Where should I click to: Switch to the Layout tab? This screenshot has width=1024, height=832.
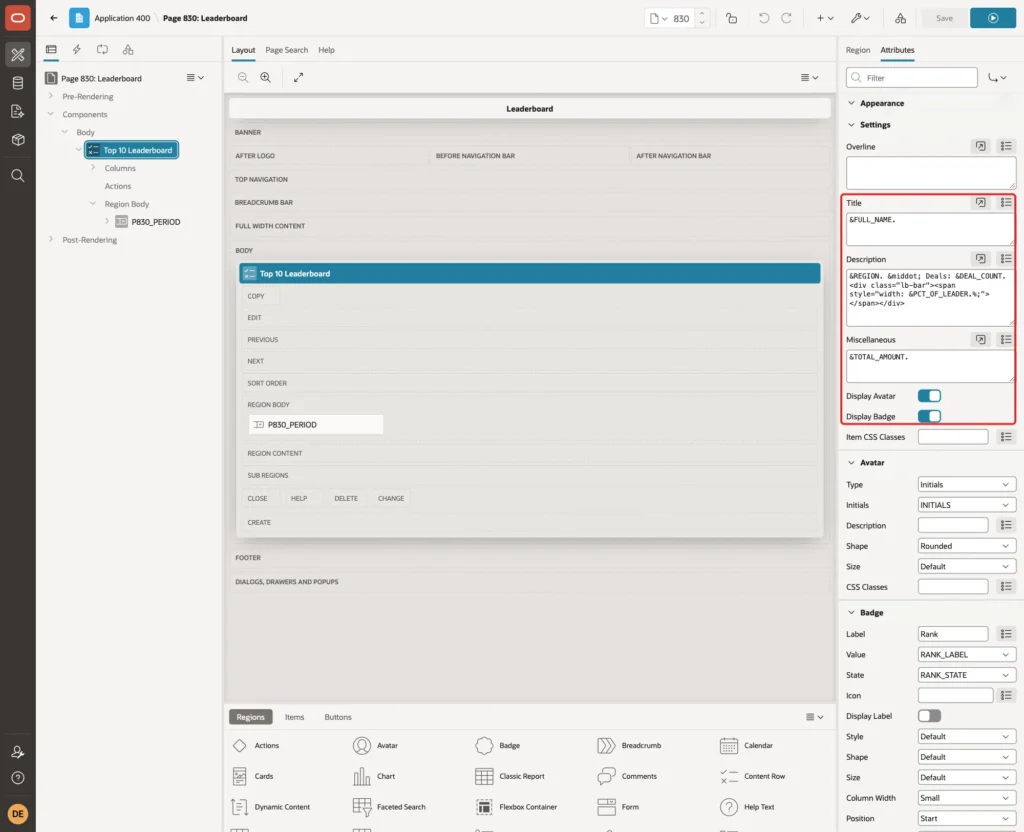point(243,50)
